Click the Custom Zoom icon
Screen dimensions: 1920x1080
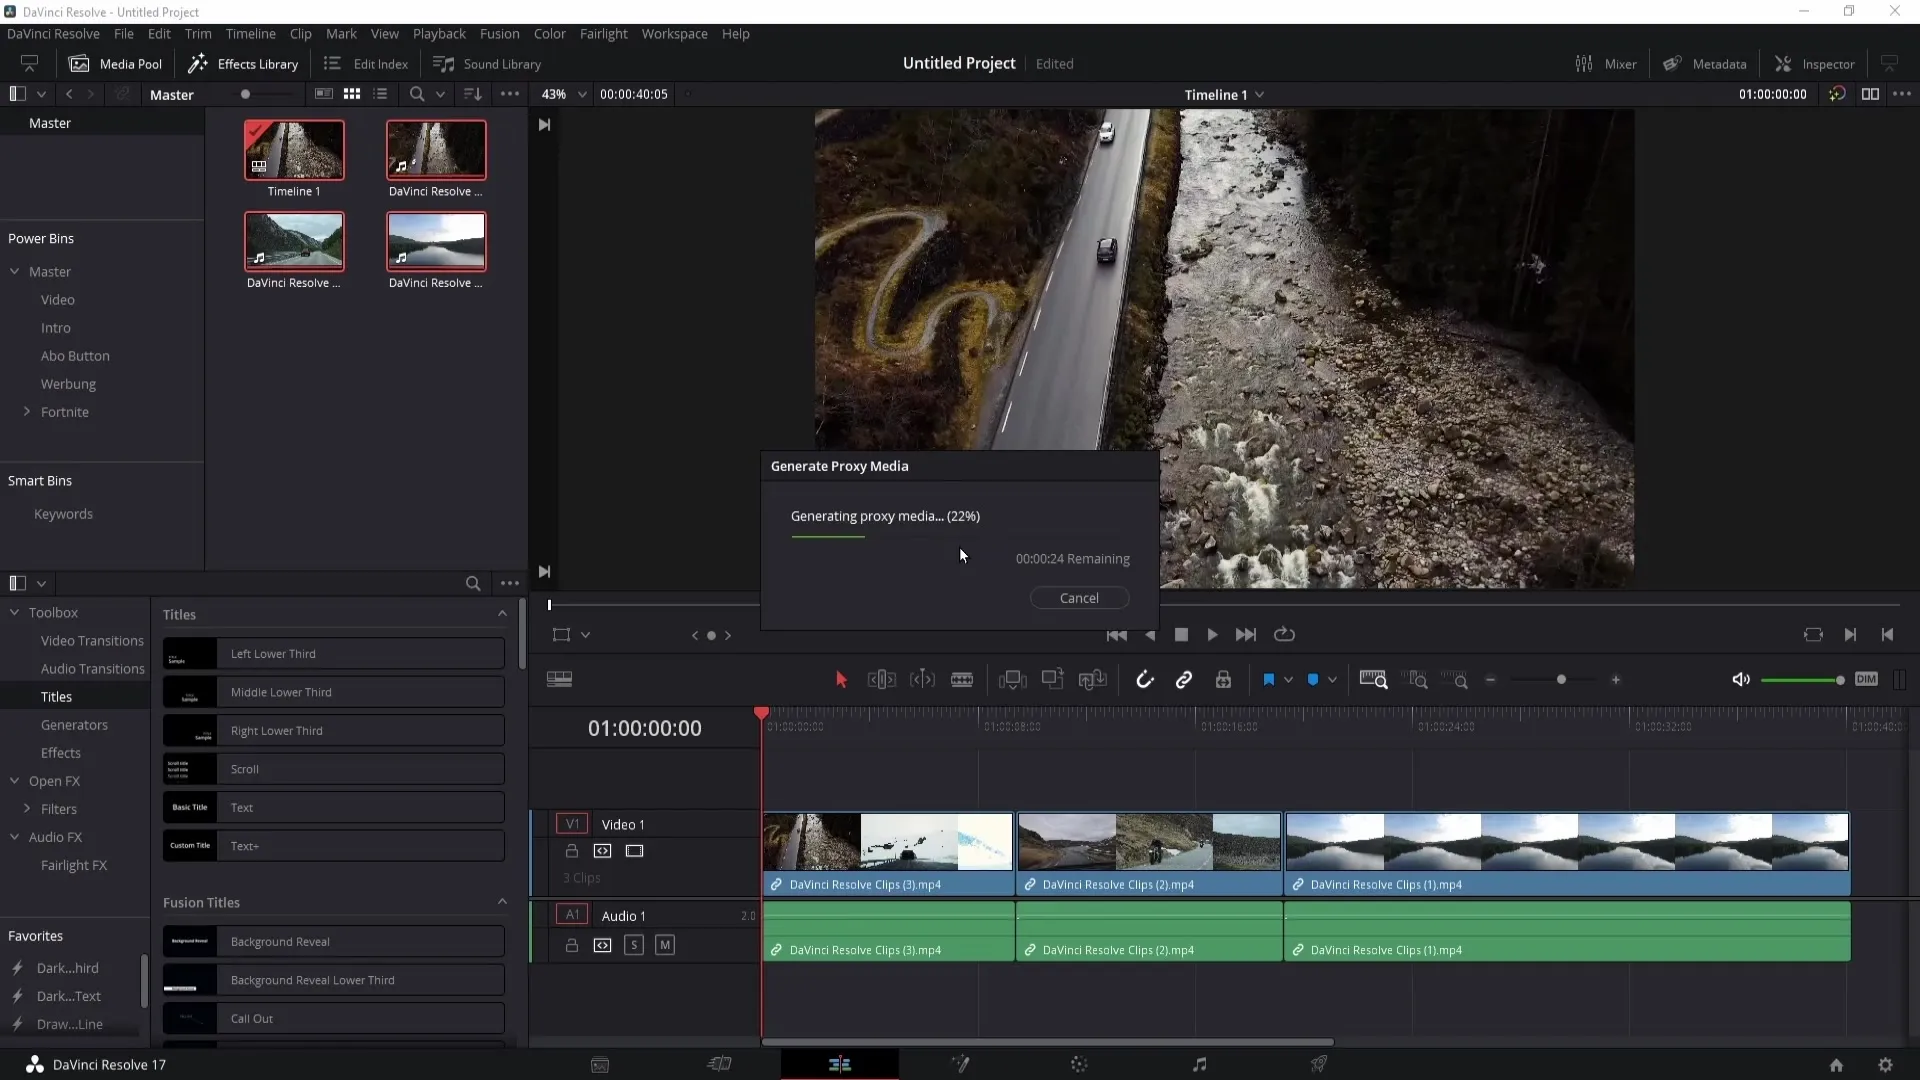pos(1456,680)
